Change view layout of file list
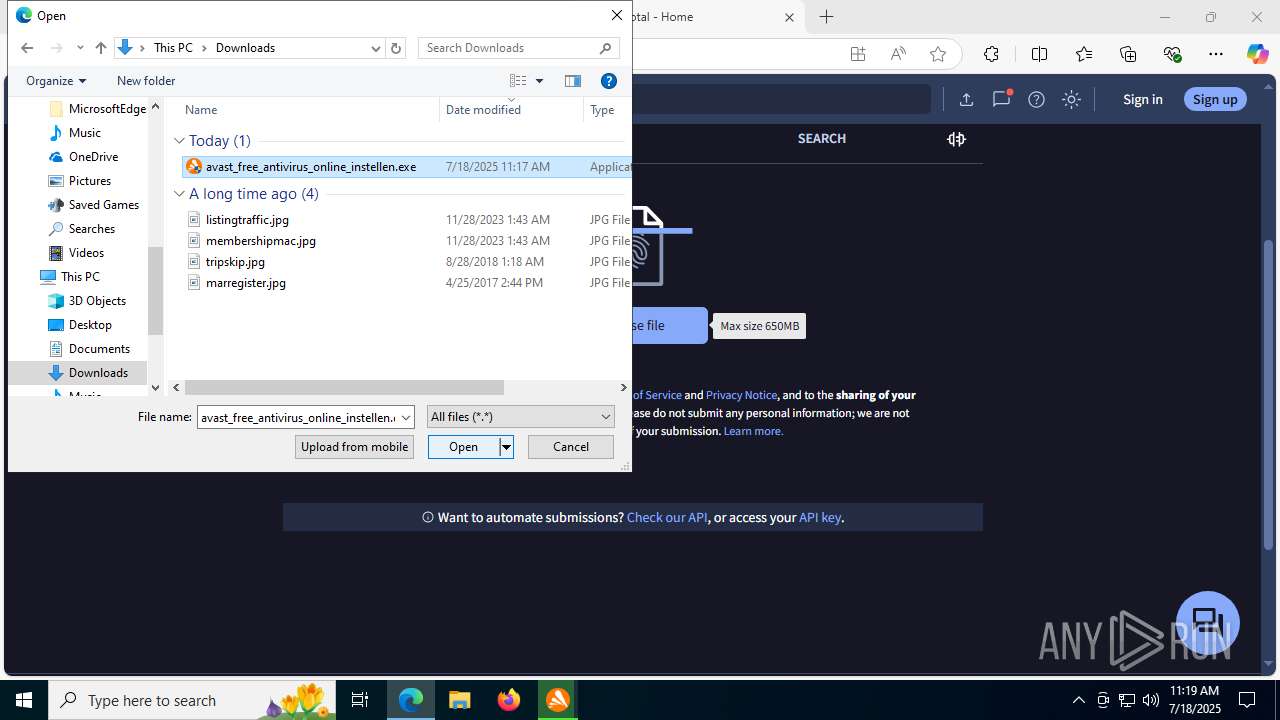 click(x=518, y=81)
